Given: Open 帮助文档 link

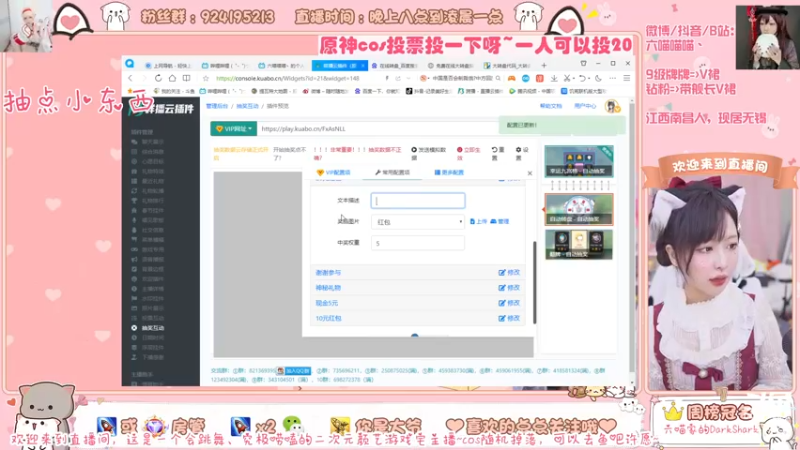Looking at the screenshot, I should [x=551, y=106].
